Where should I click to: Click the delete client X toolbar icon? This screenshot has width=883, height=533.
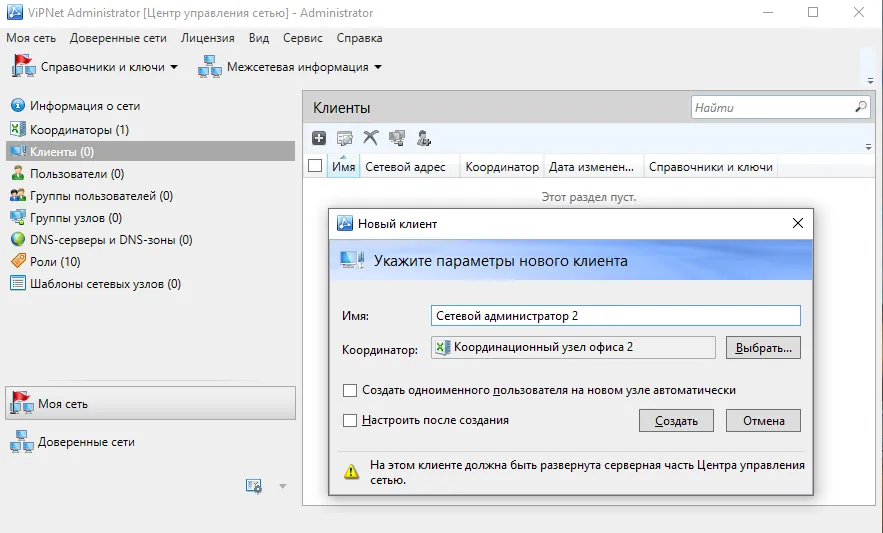pyautogui.click(x=371, y=137)
